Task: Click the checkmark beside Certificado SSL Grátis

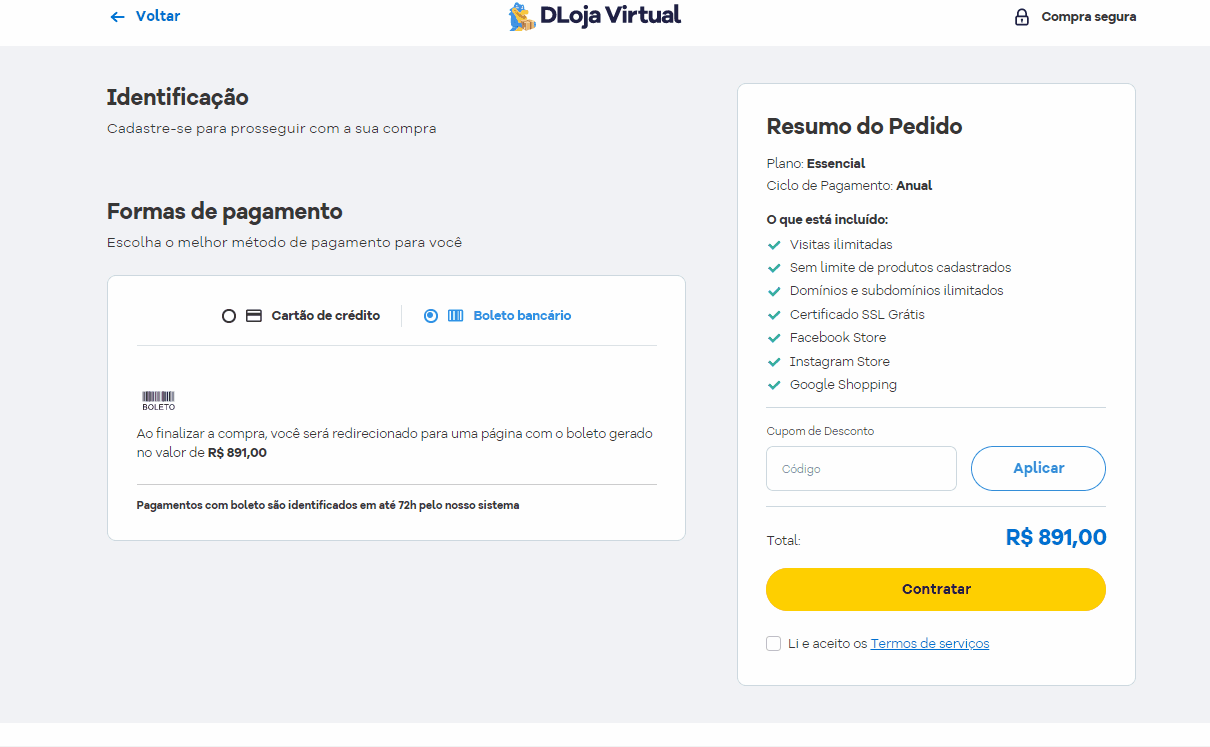Action: pos(773,315)
